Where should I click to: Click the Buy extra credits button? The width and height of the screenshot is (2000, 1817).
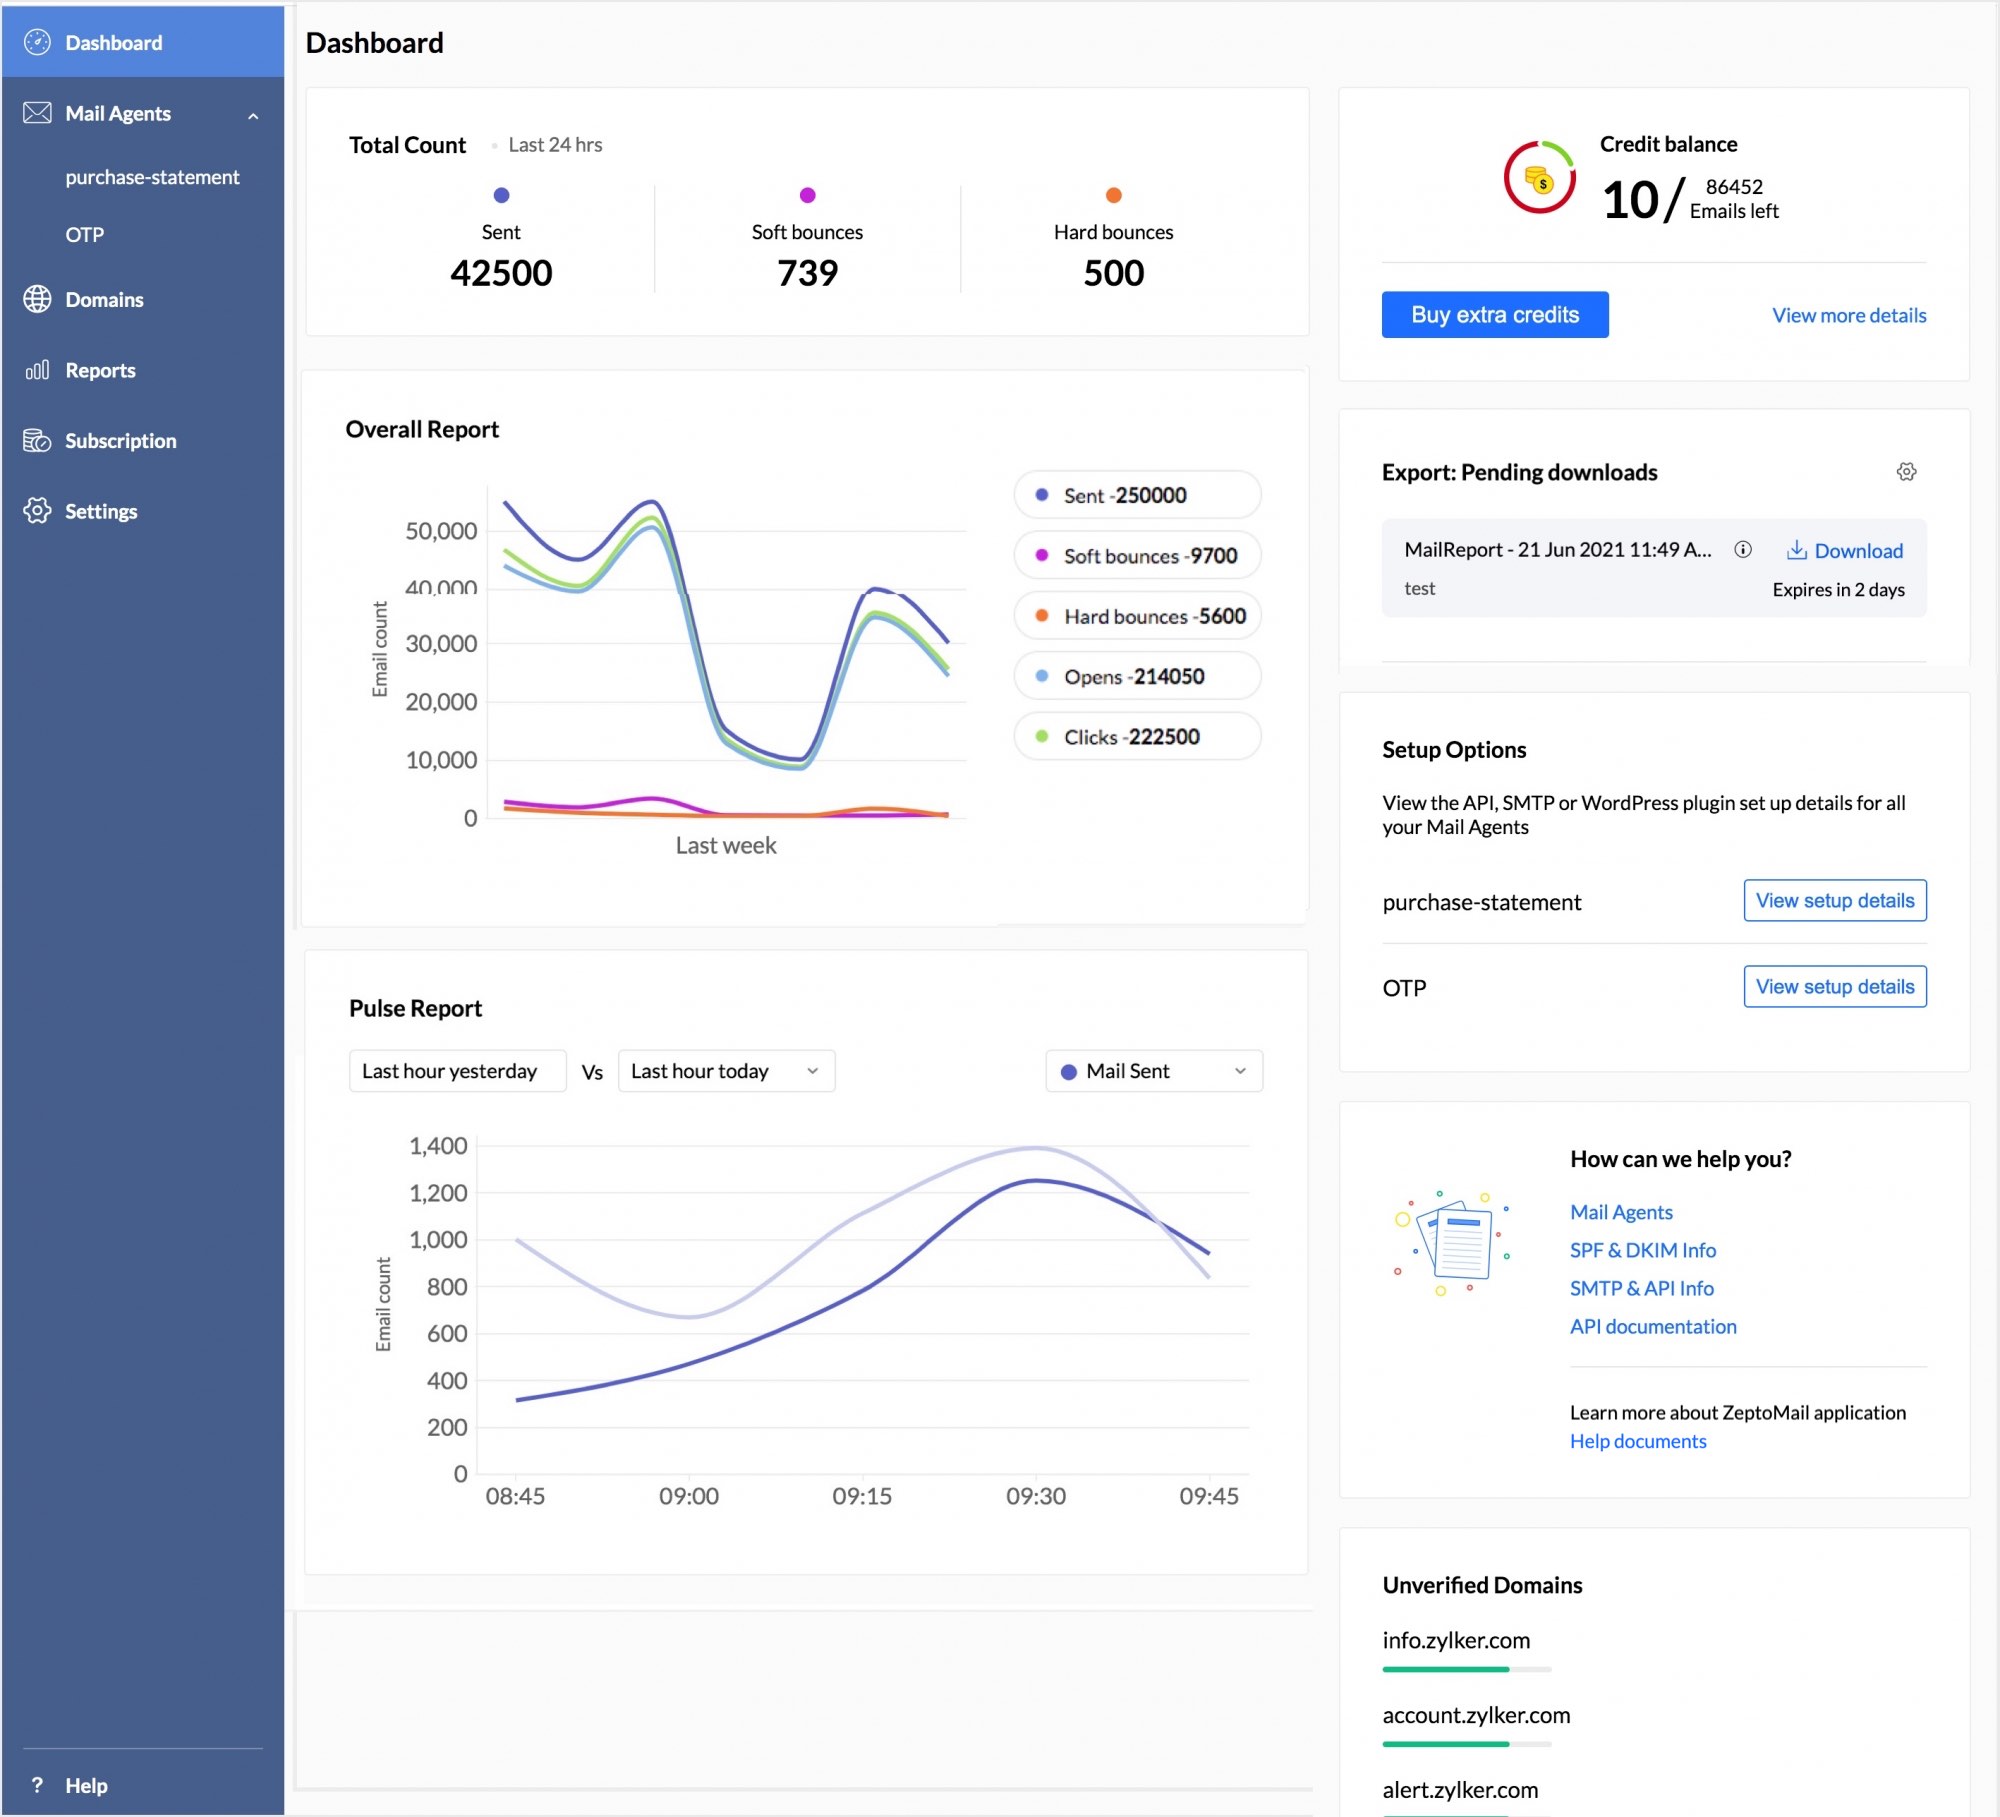pos(1494,314)
